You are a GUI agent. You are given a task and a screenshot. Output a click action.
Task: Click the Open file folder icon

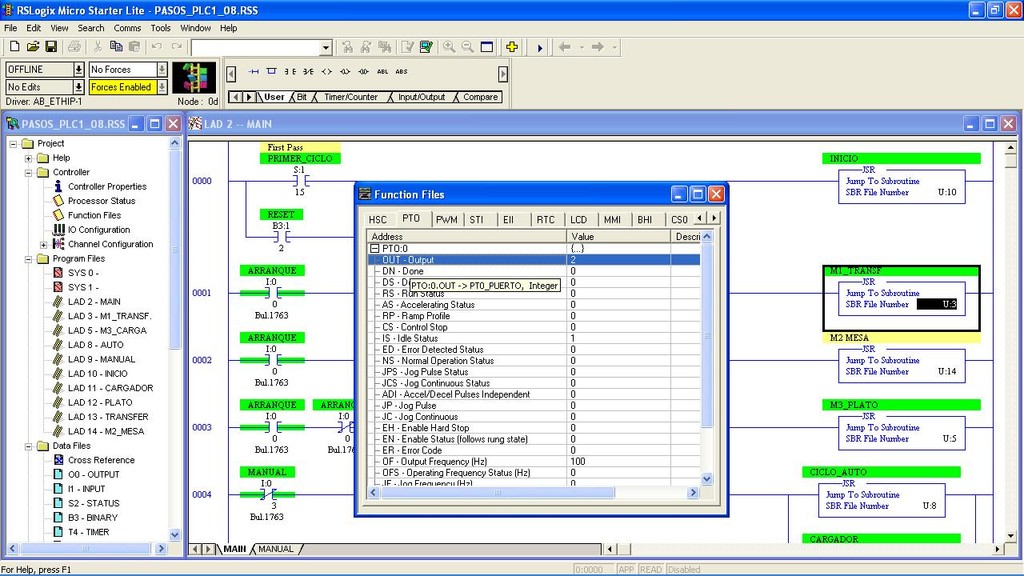click(x=33, y=47)
